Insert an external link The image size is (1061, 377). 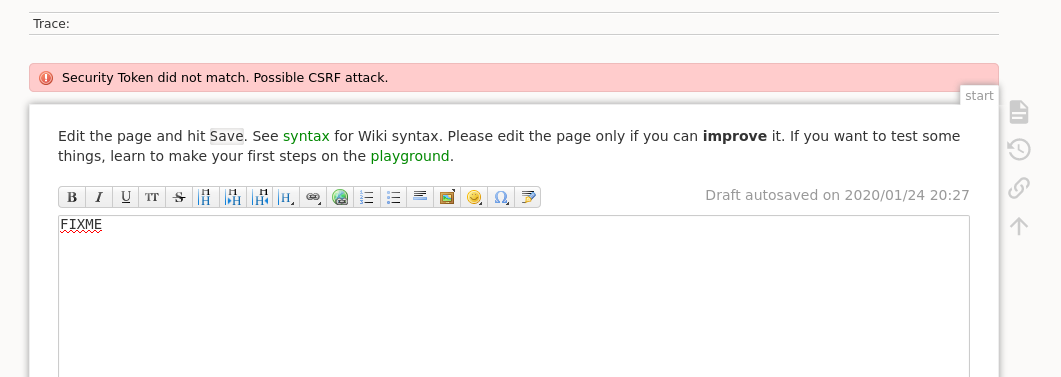click(x=340, y=197)
